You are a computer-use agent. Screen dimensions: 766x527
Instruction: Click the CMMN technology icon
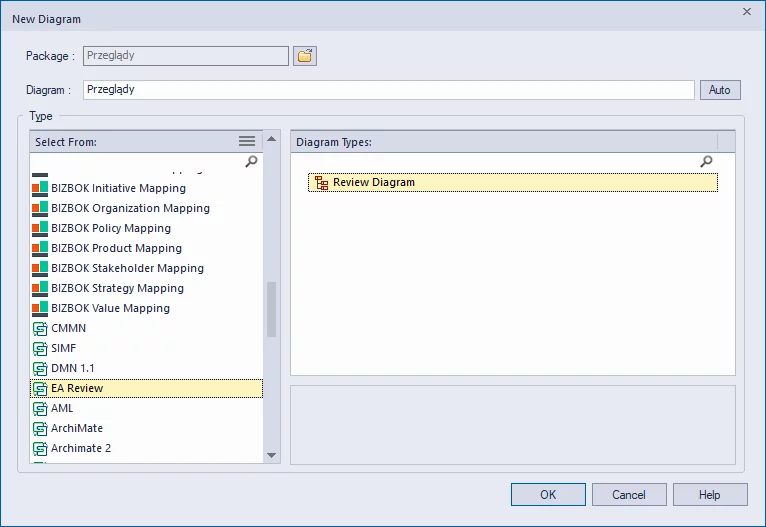tap(40, 328)
